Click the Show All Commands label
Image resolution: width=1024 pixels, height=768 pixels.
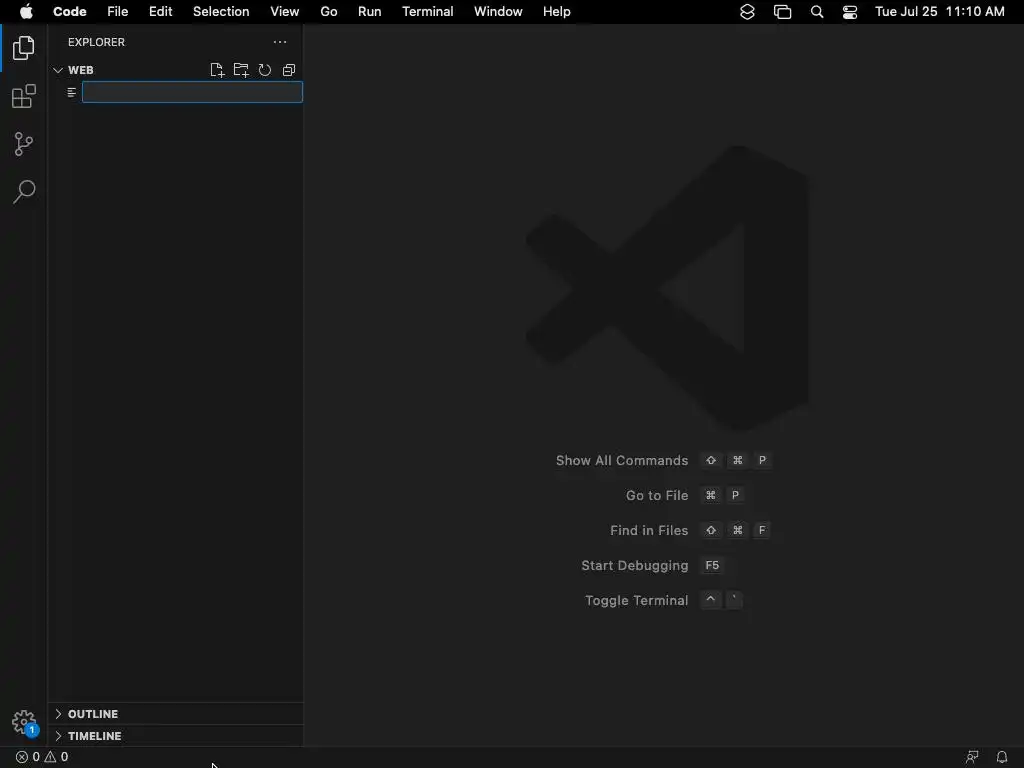pos(622,460)
